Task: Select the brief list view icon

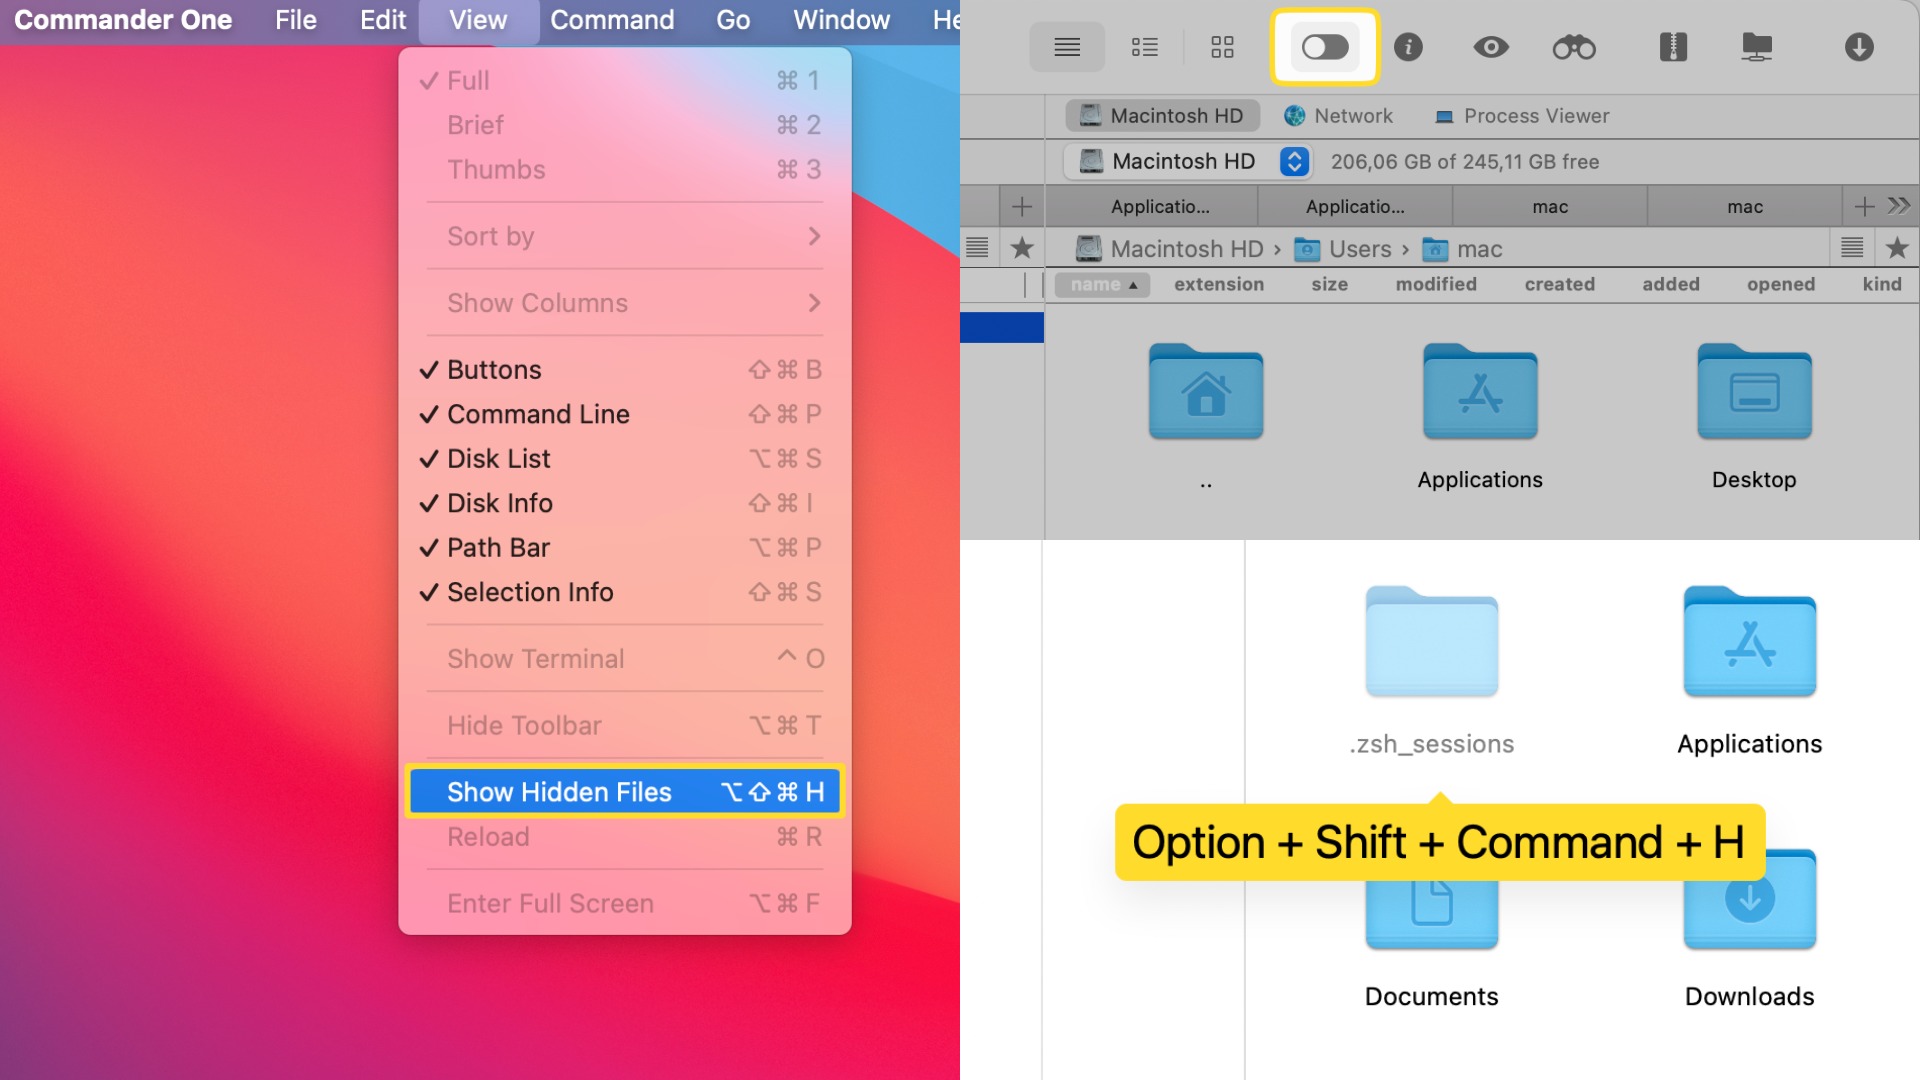Action: point(1145,47)
